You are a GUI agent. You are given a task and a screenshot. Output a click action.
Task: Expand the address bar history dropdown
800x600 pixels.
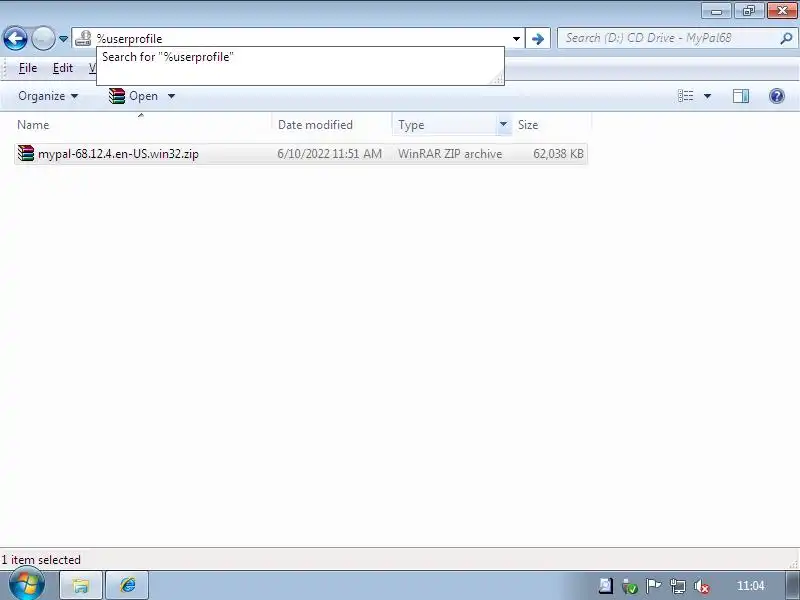pos(516,39)
